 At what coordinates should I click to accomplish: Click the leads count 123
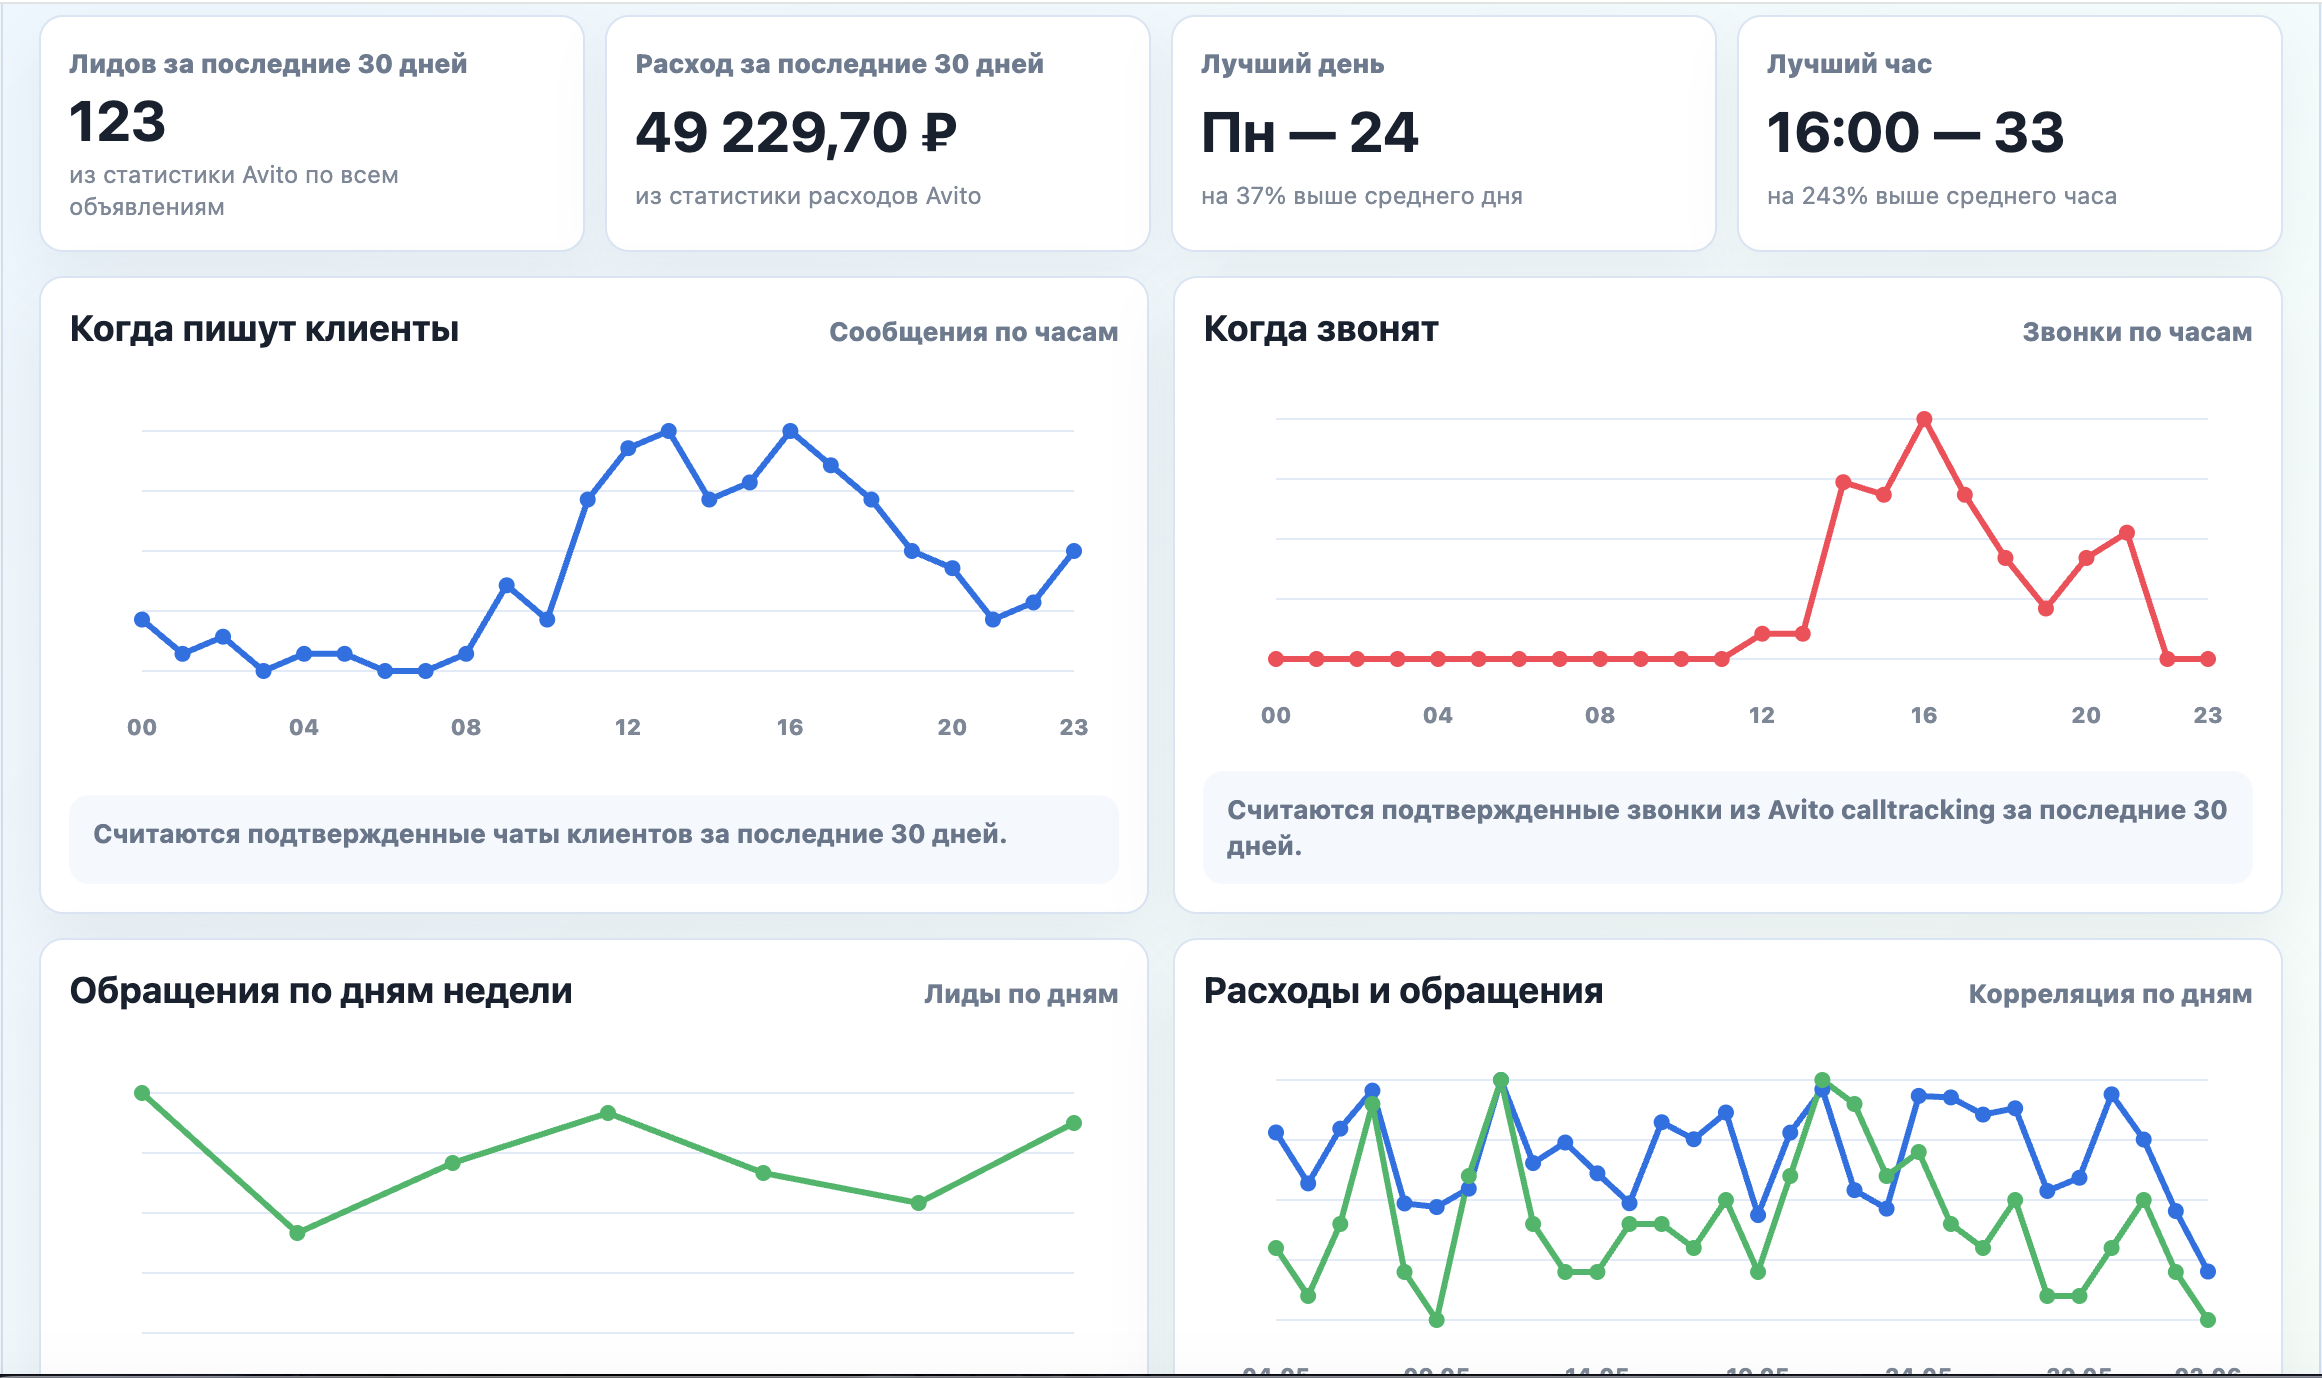[x=117, y=122]
